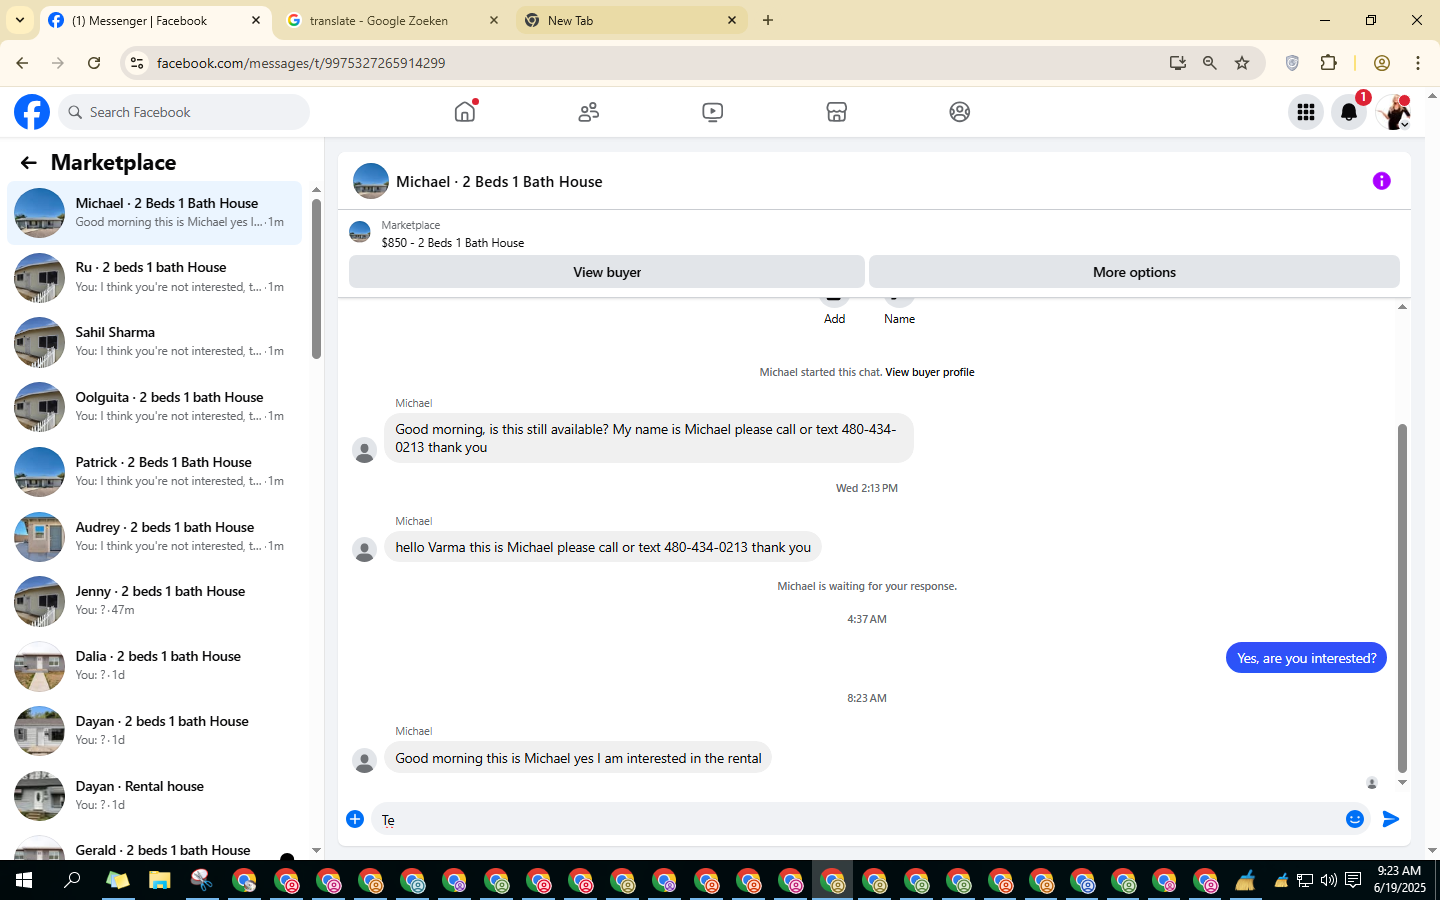The image size is (1440, 900).
Task: Open the Action Center notification icon
Action: (x=1353, y=881)
